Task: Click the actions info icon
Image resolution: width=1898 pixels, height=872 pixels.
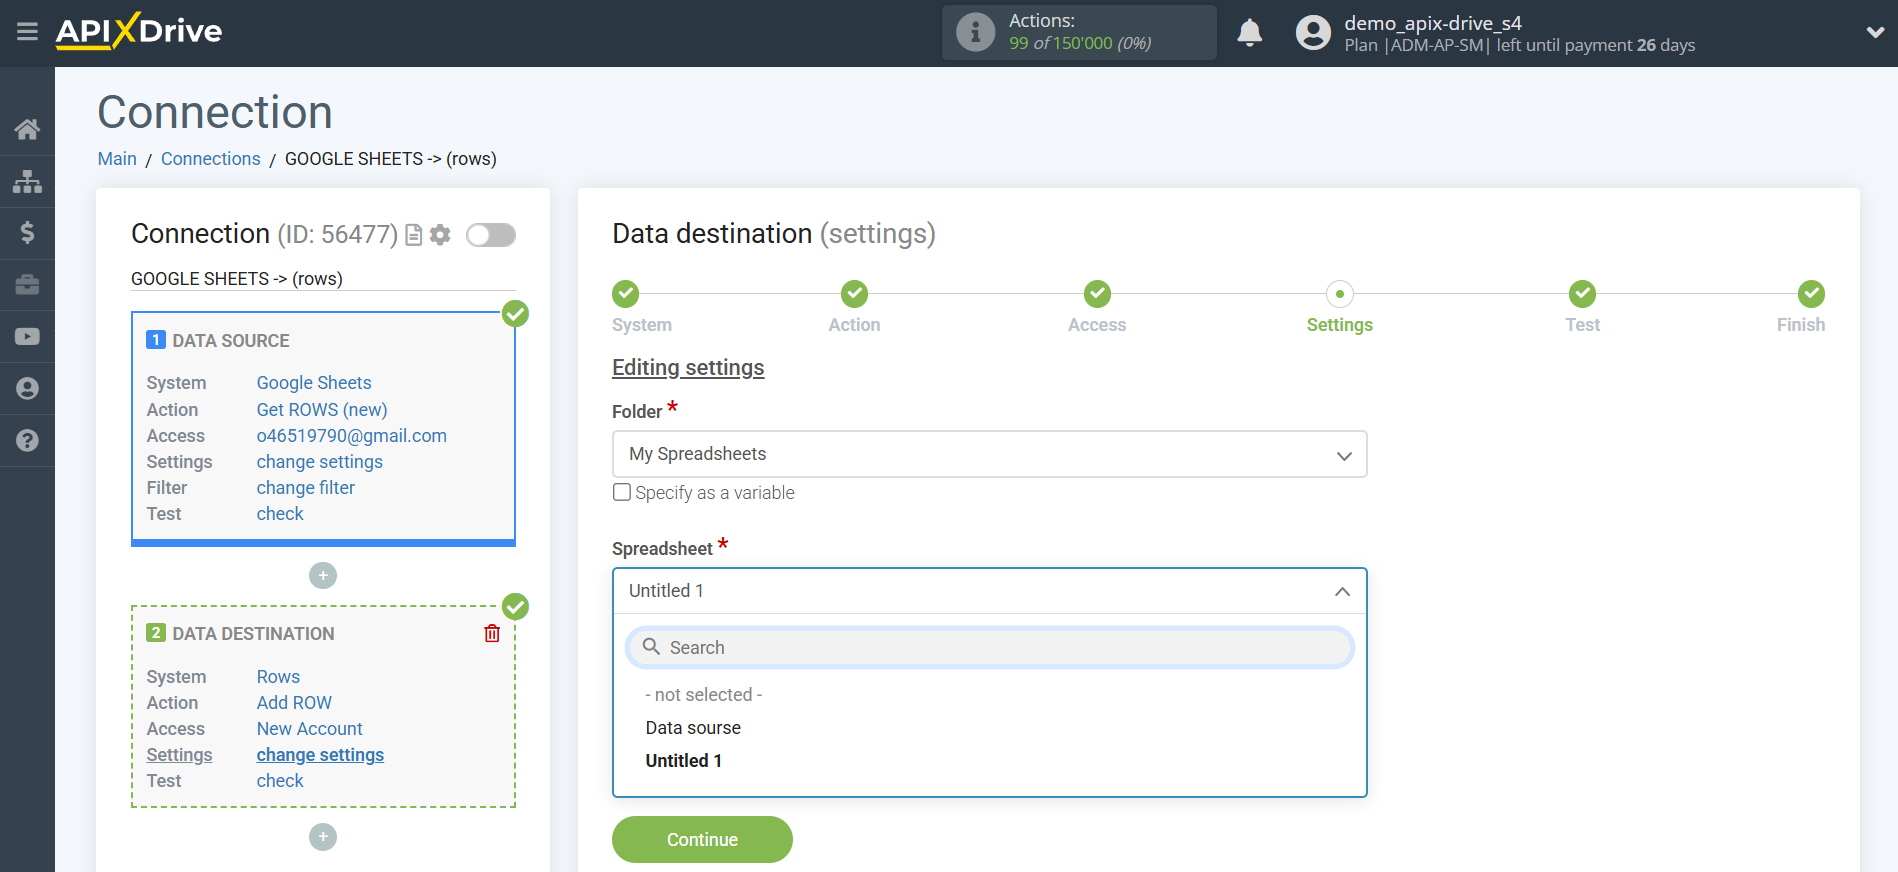Action: (975, 32)
